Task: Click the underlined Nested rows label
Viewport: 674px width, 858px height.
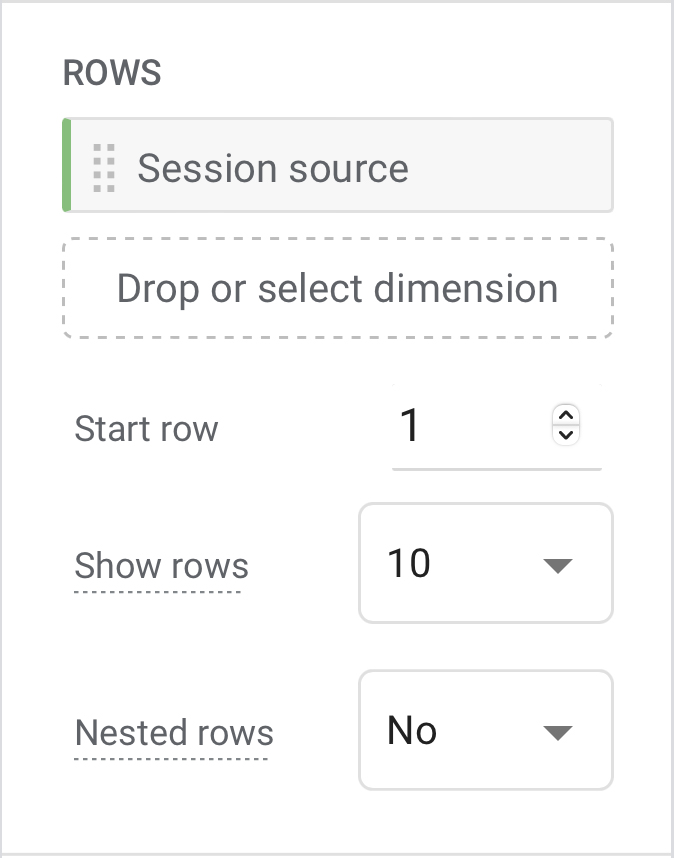Action: pyautogui.click(x=174, y=733)
